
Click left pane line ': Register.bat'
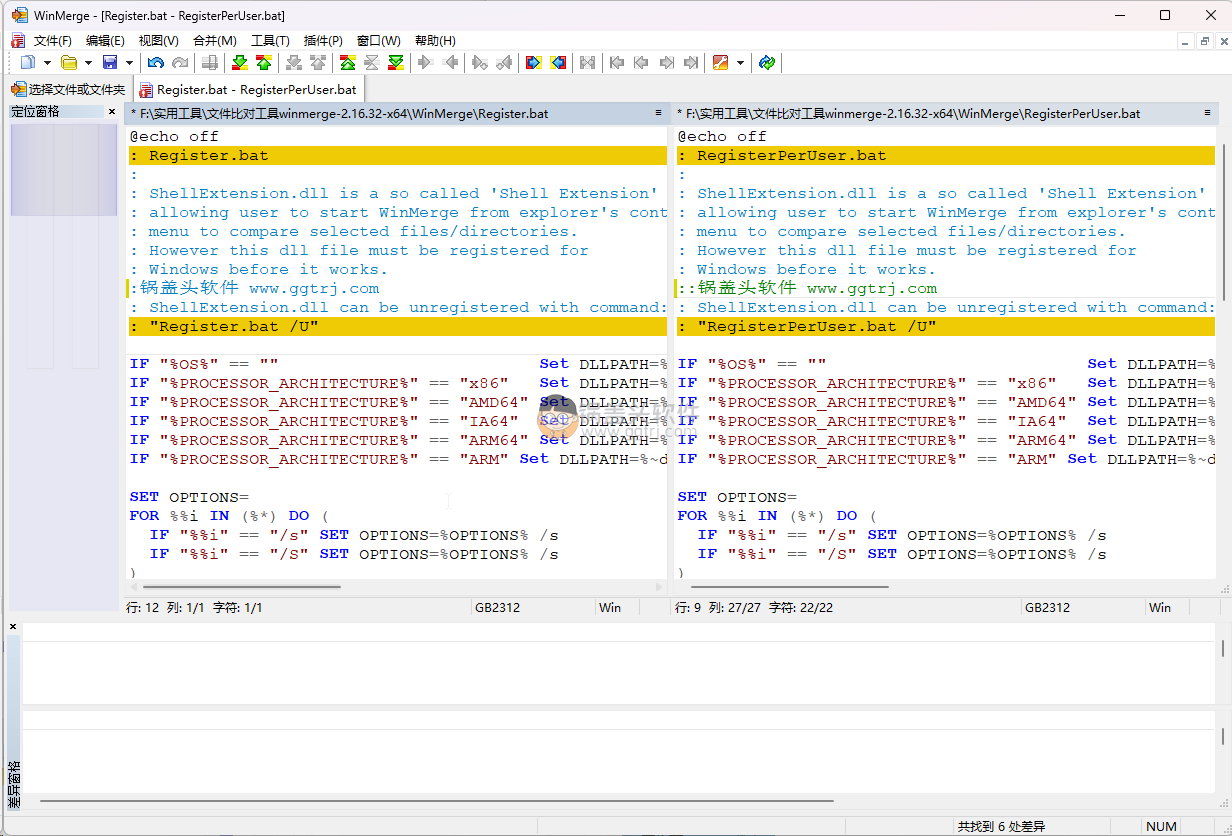coord(397,155)
